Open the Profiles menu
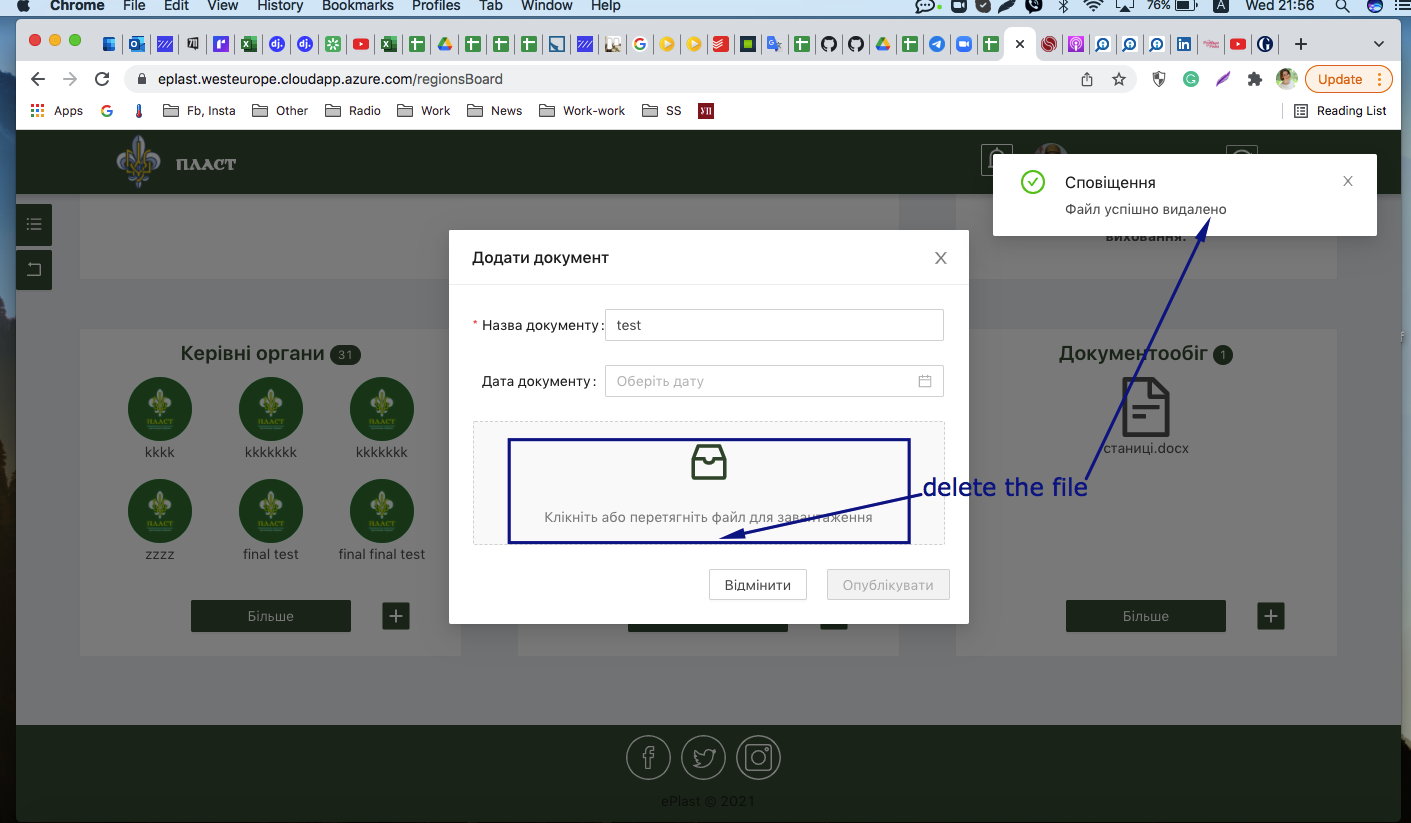This screenshot has width=1411, height=823. click(x=436, y=6)
